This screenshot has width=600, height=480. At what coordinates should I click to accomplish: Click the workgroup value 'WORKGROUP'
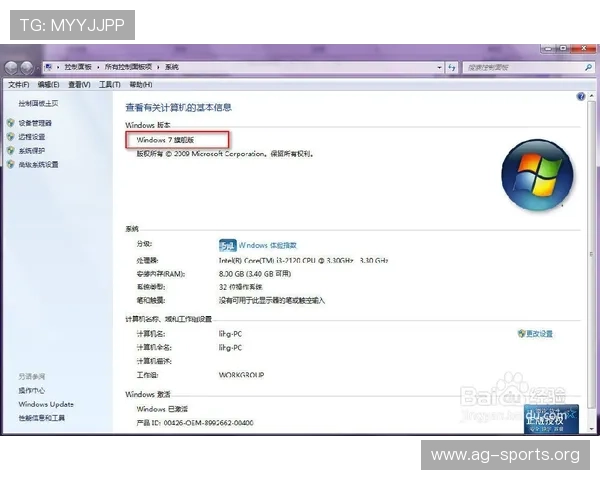(241, 375)
